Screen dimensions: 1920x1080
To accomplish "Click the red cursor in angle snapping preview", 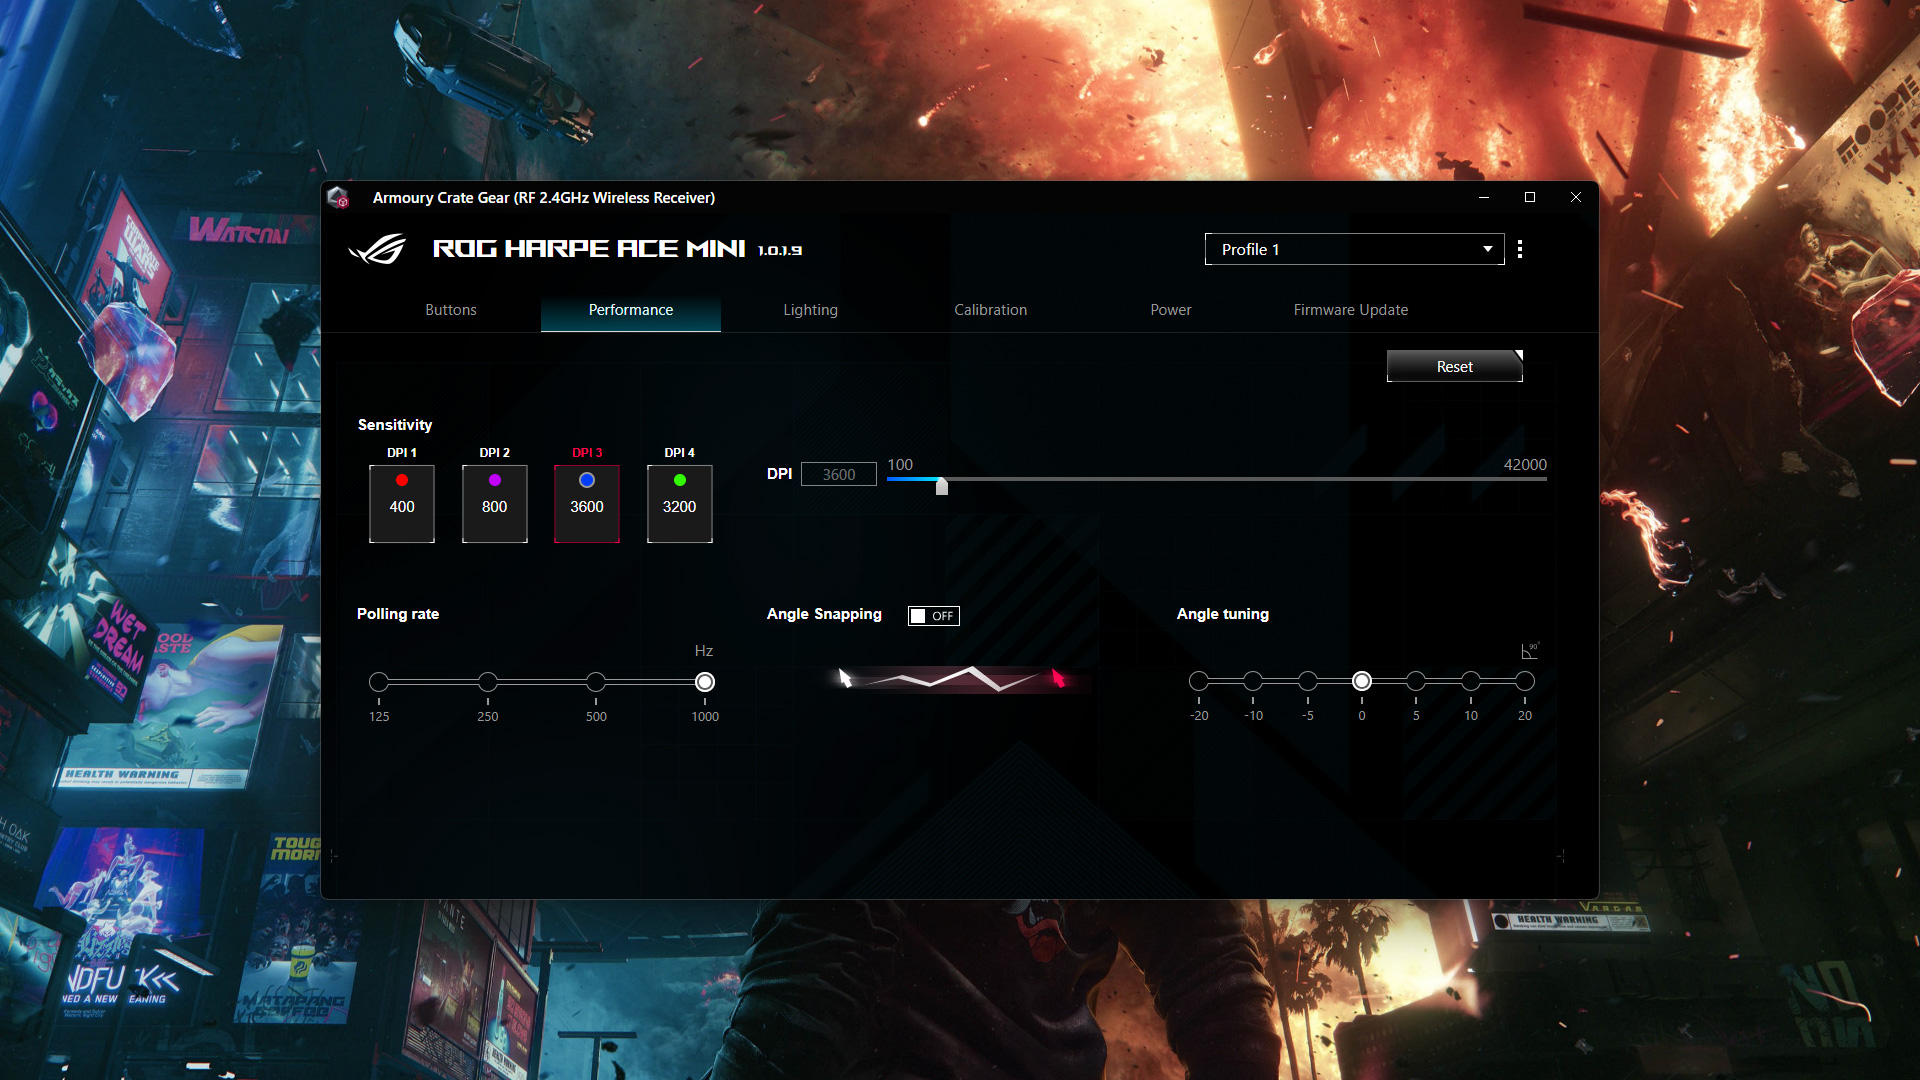I will click(x=1058, y=679).
